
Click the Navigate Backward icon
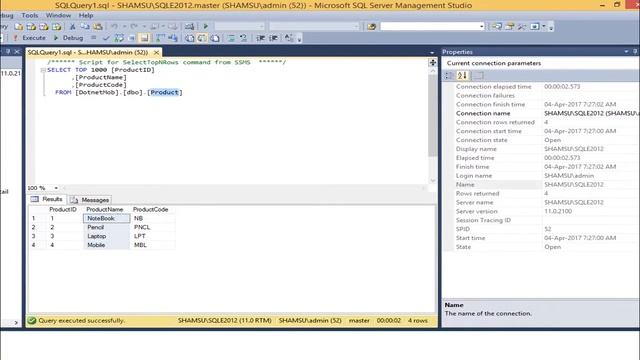coord(154,27)
